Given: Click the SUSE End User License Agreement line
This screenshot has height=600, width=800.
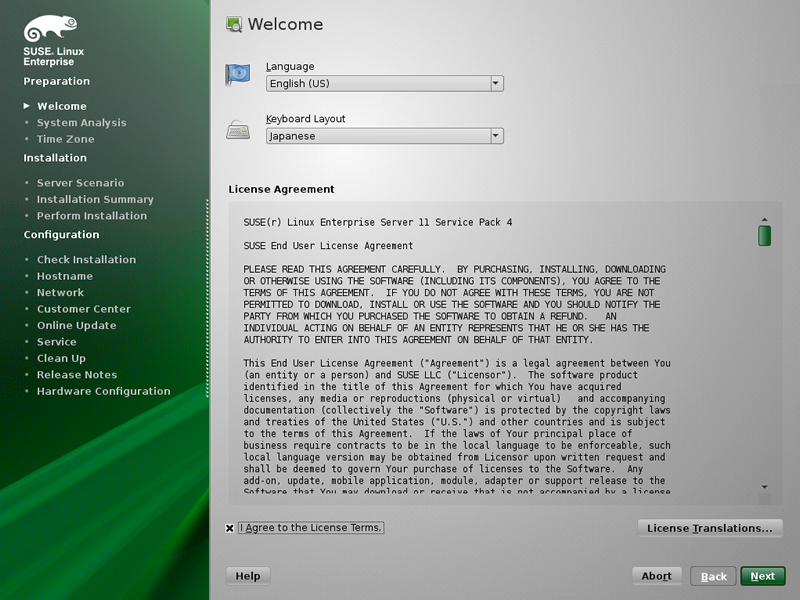Looking at the screenshot, I should (328, 246).
